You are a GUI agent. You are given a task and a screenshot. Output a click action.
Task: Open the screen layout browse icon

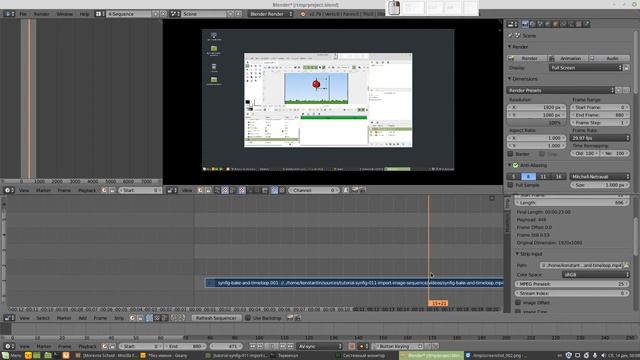click(100, 14)
